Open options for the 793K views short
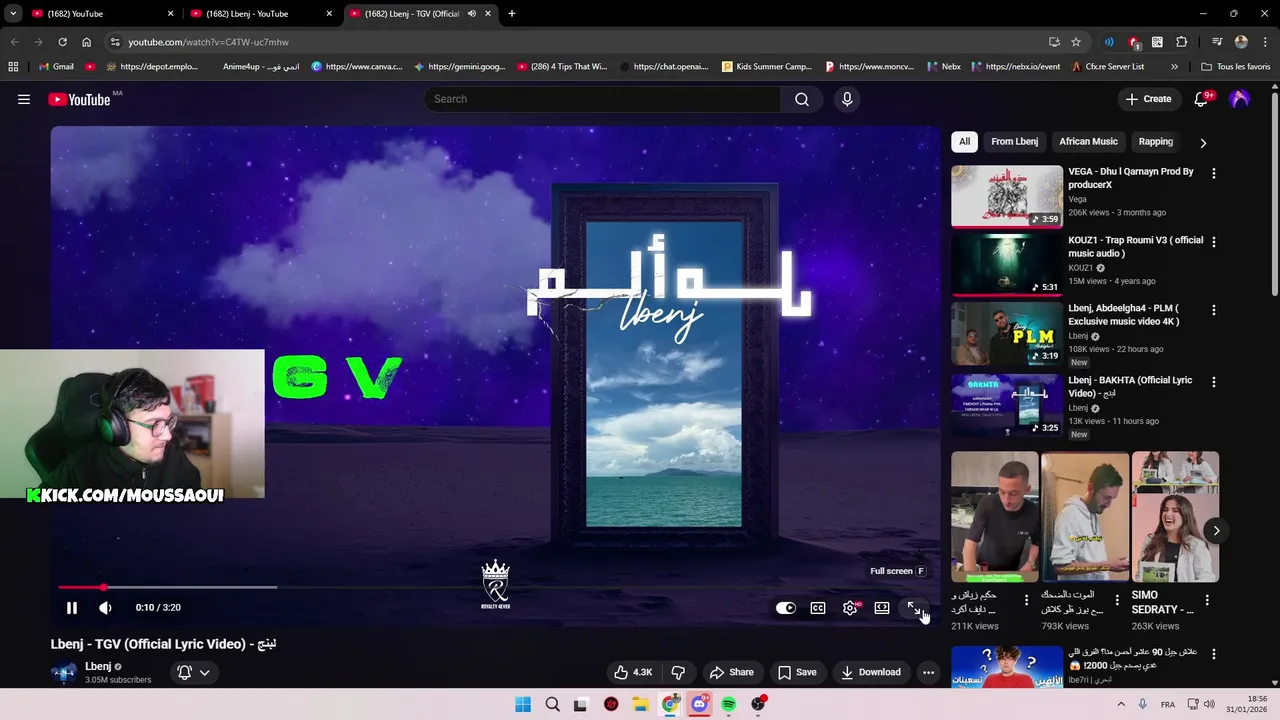Screen dimensions: 1280x720 coord(1117,600)
